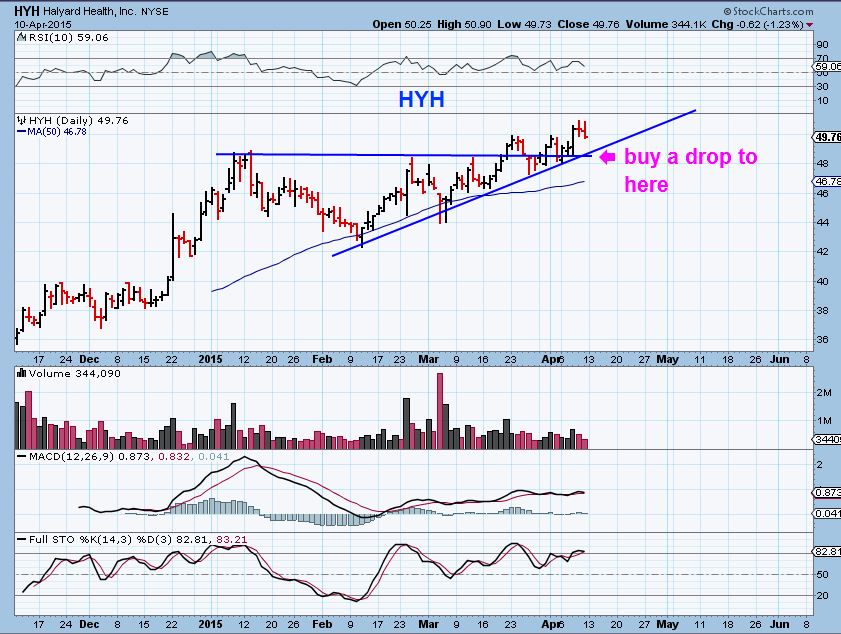The width and height of the screenshot is (841, 634).
Task: Click the 0.873 MACD axis tag
Action: [827, 492]
